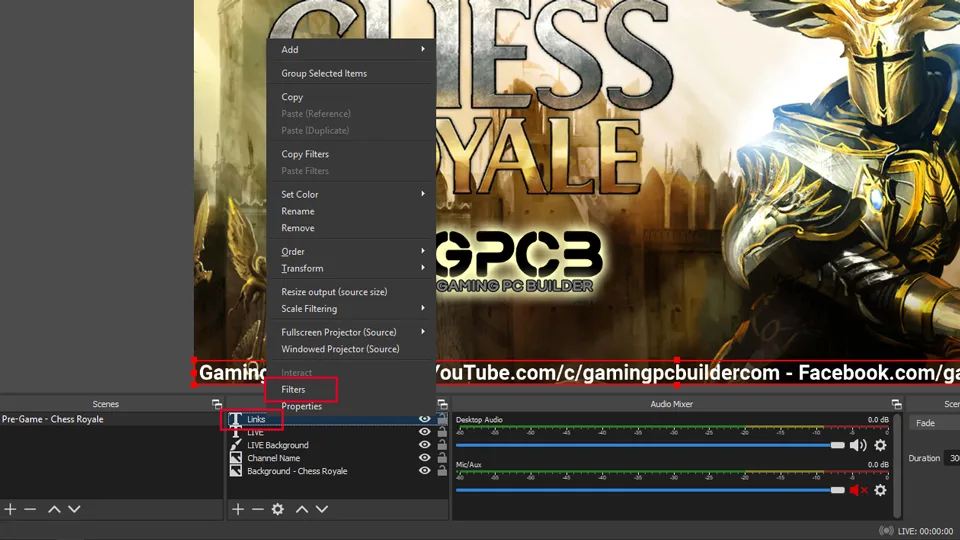Move selected source down arrow

point(321,509)
